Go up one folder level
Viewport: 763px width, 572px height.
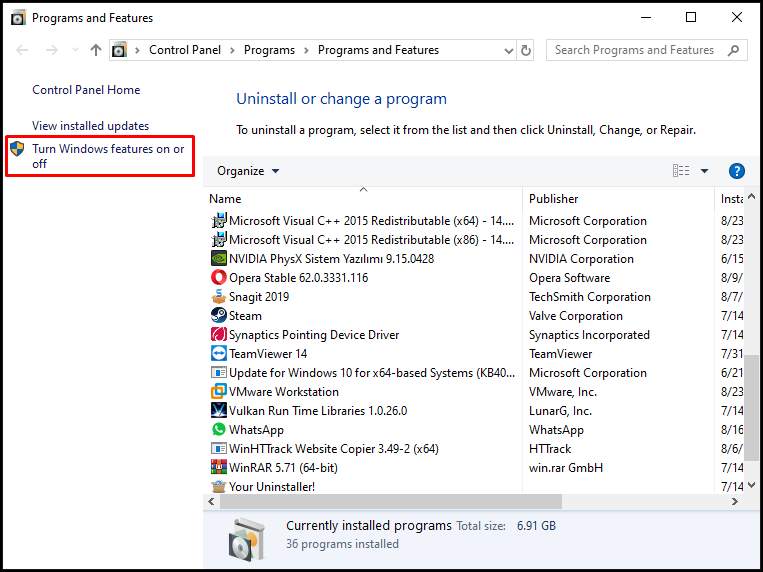(x=96, y=50)
